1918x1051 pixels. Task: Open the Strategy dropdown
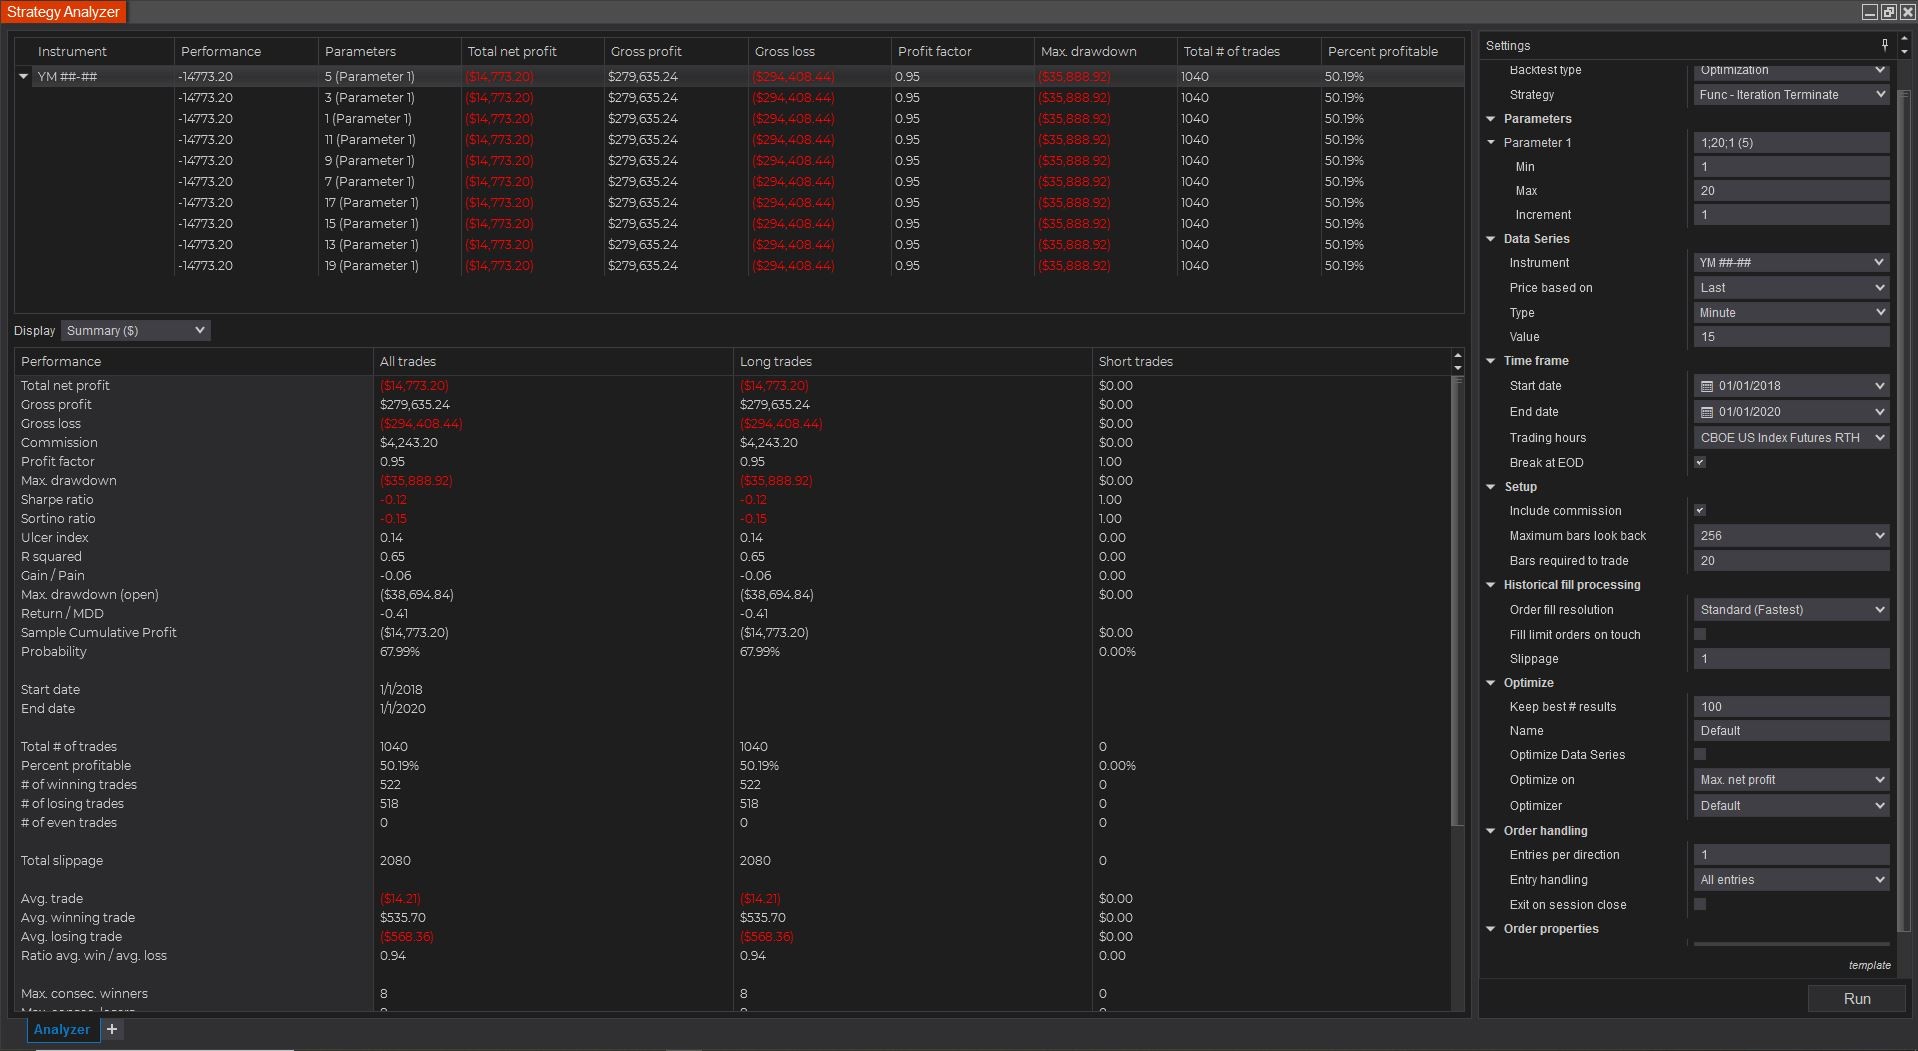1791,95
